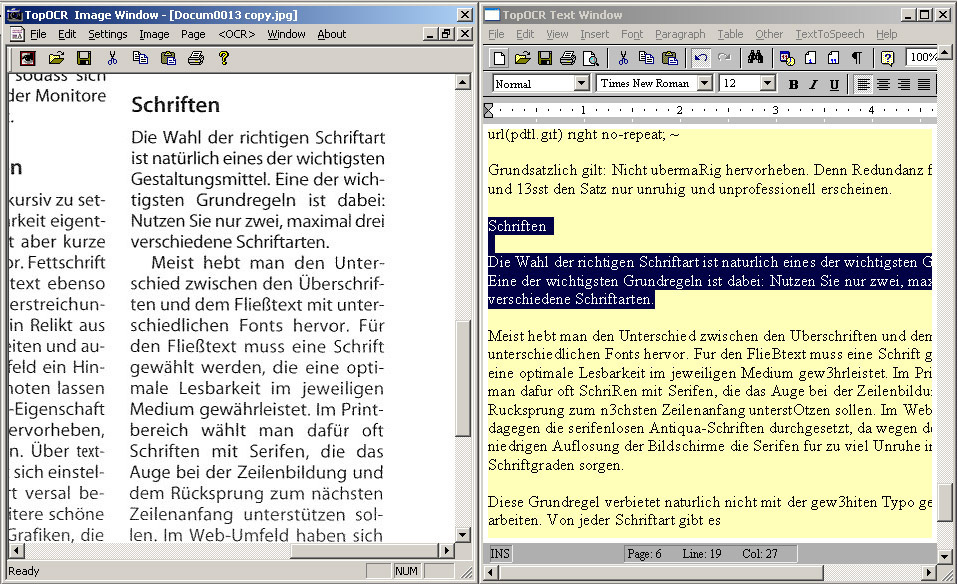
Task: Open a file from the Image Window toolbar
Action: (56, 58)
